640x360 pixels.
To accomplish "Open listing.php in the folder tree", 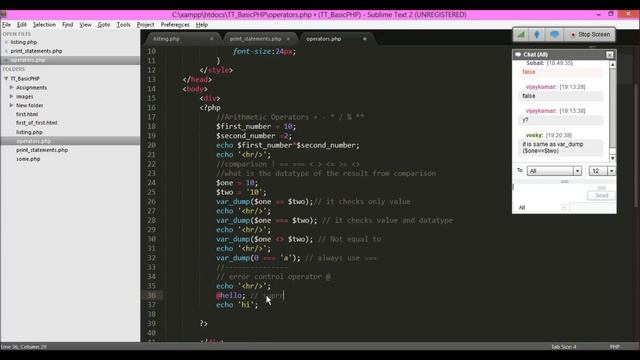I will coord(29,132).
